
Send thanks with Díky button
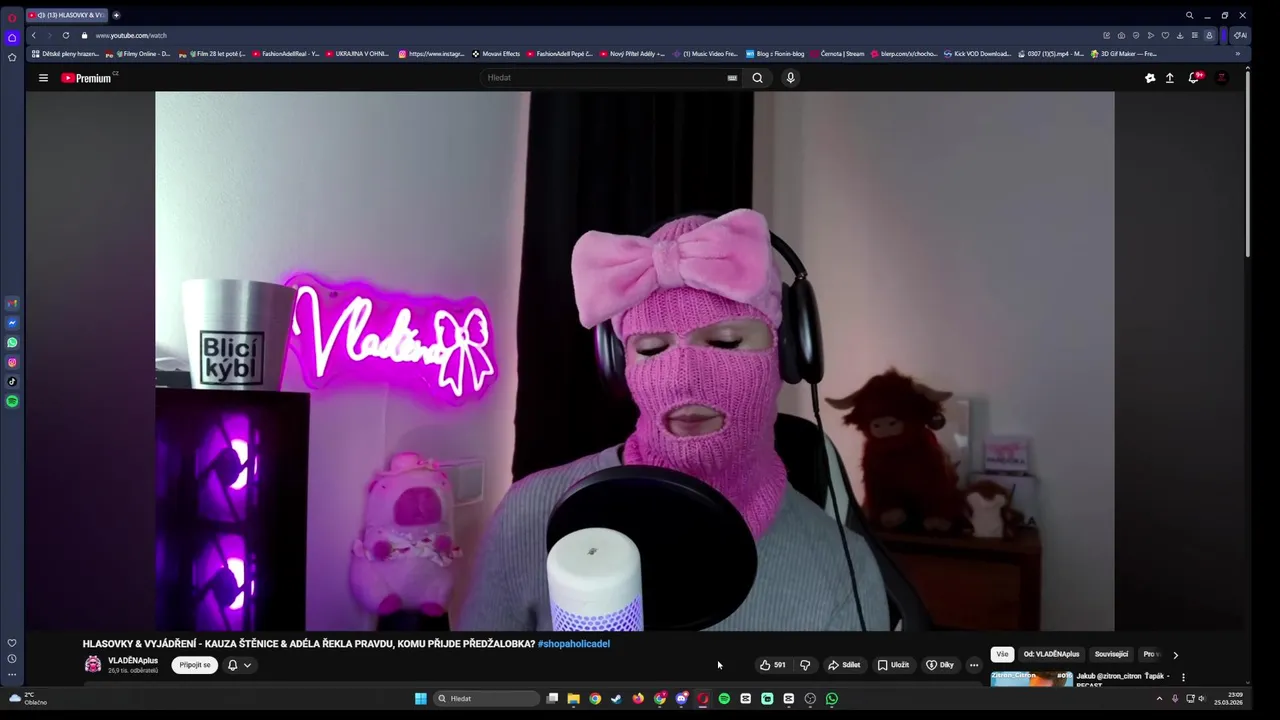[x=940, y=665]
